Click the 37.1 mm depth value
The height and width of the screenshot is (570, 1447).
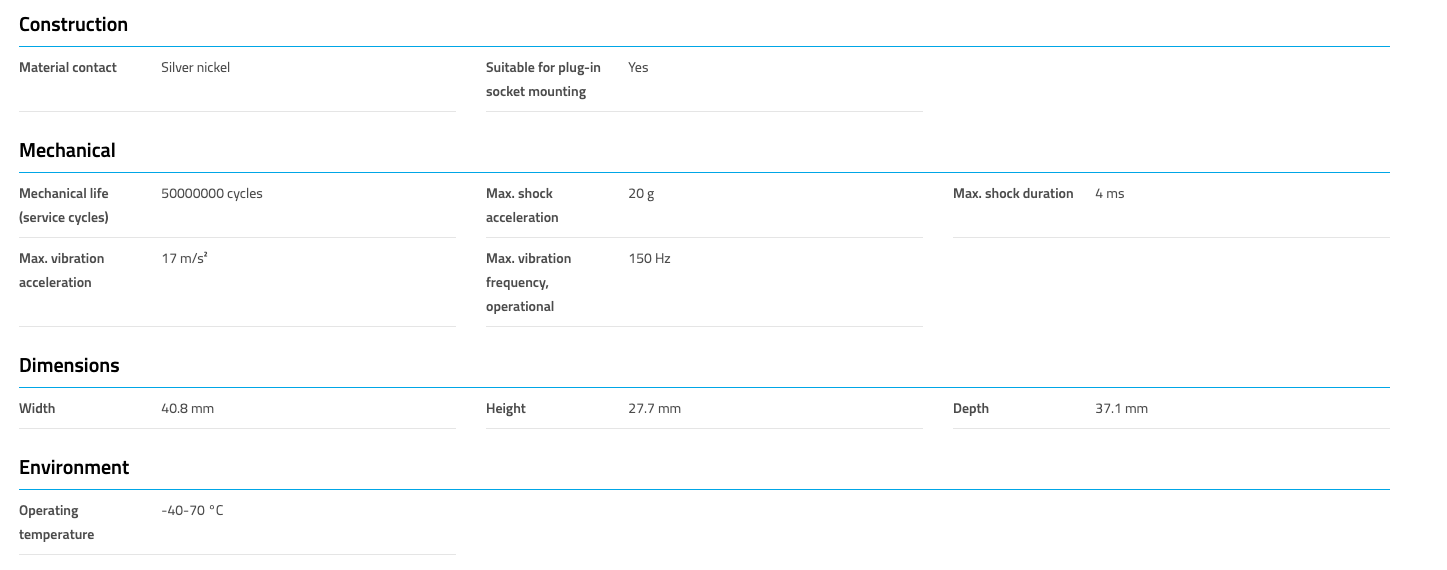[x=1121, y=409]
